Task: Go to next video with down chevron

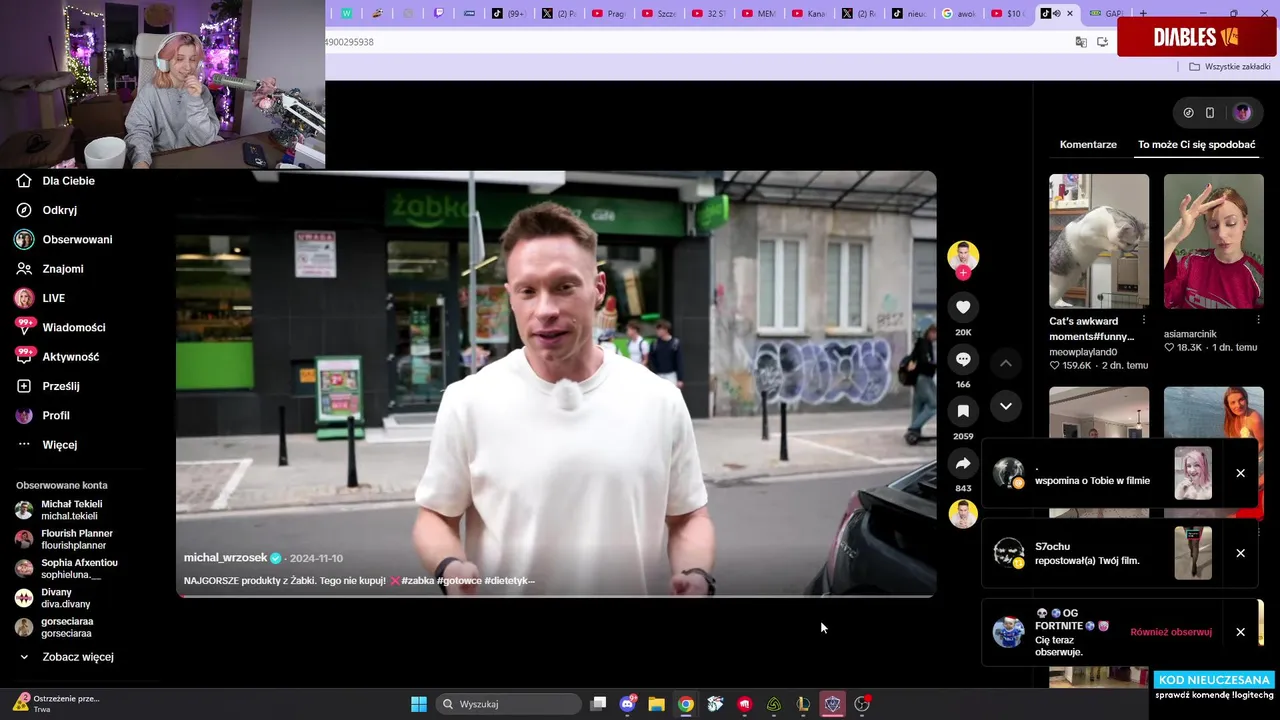Action: pos(1006,406)
